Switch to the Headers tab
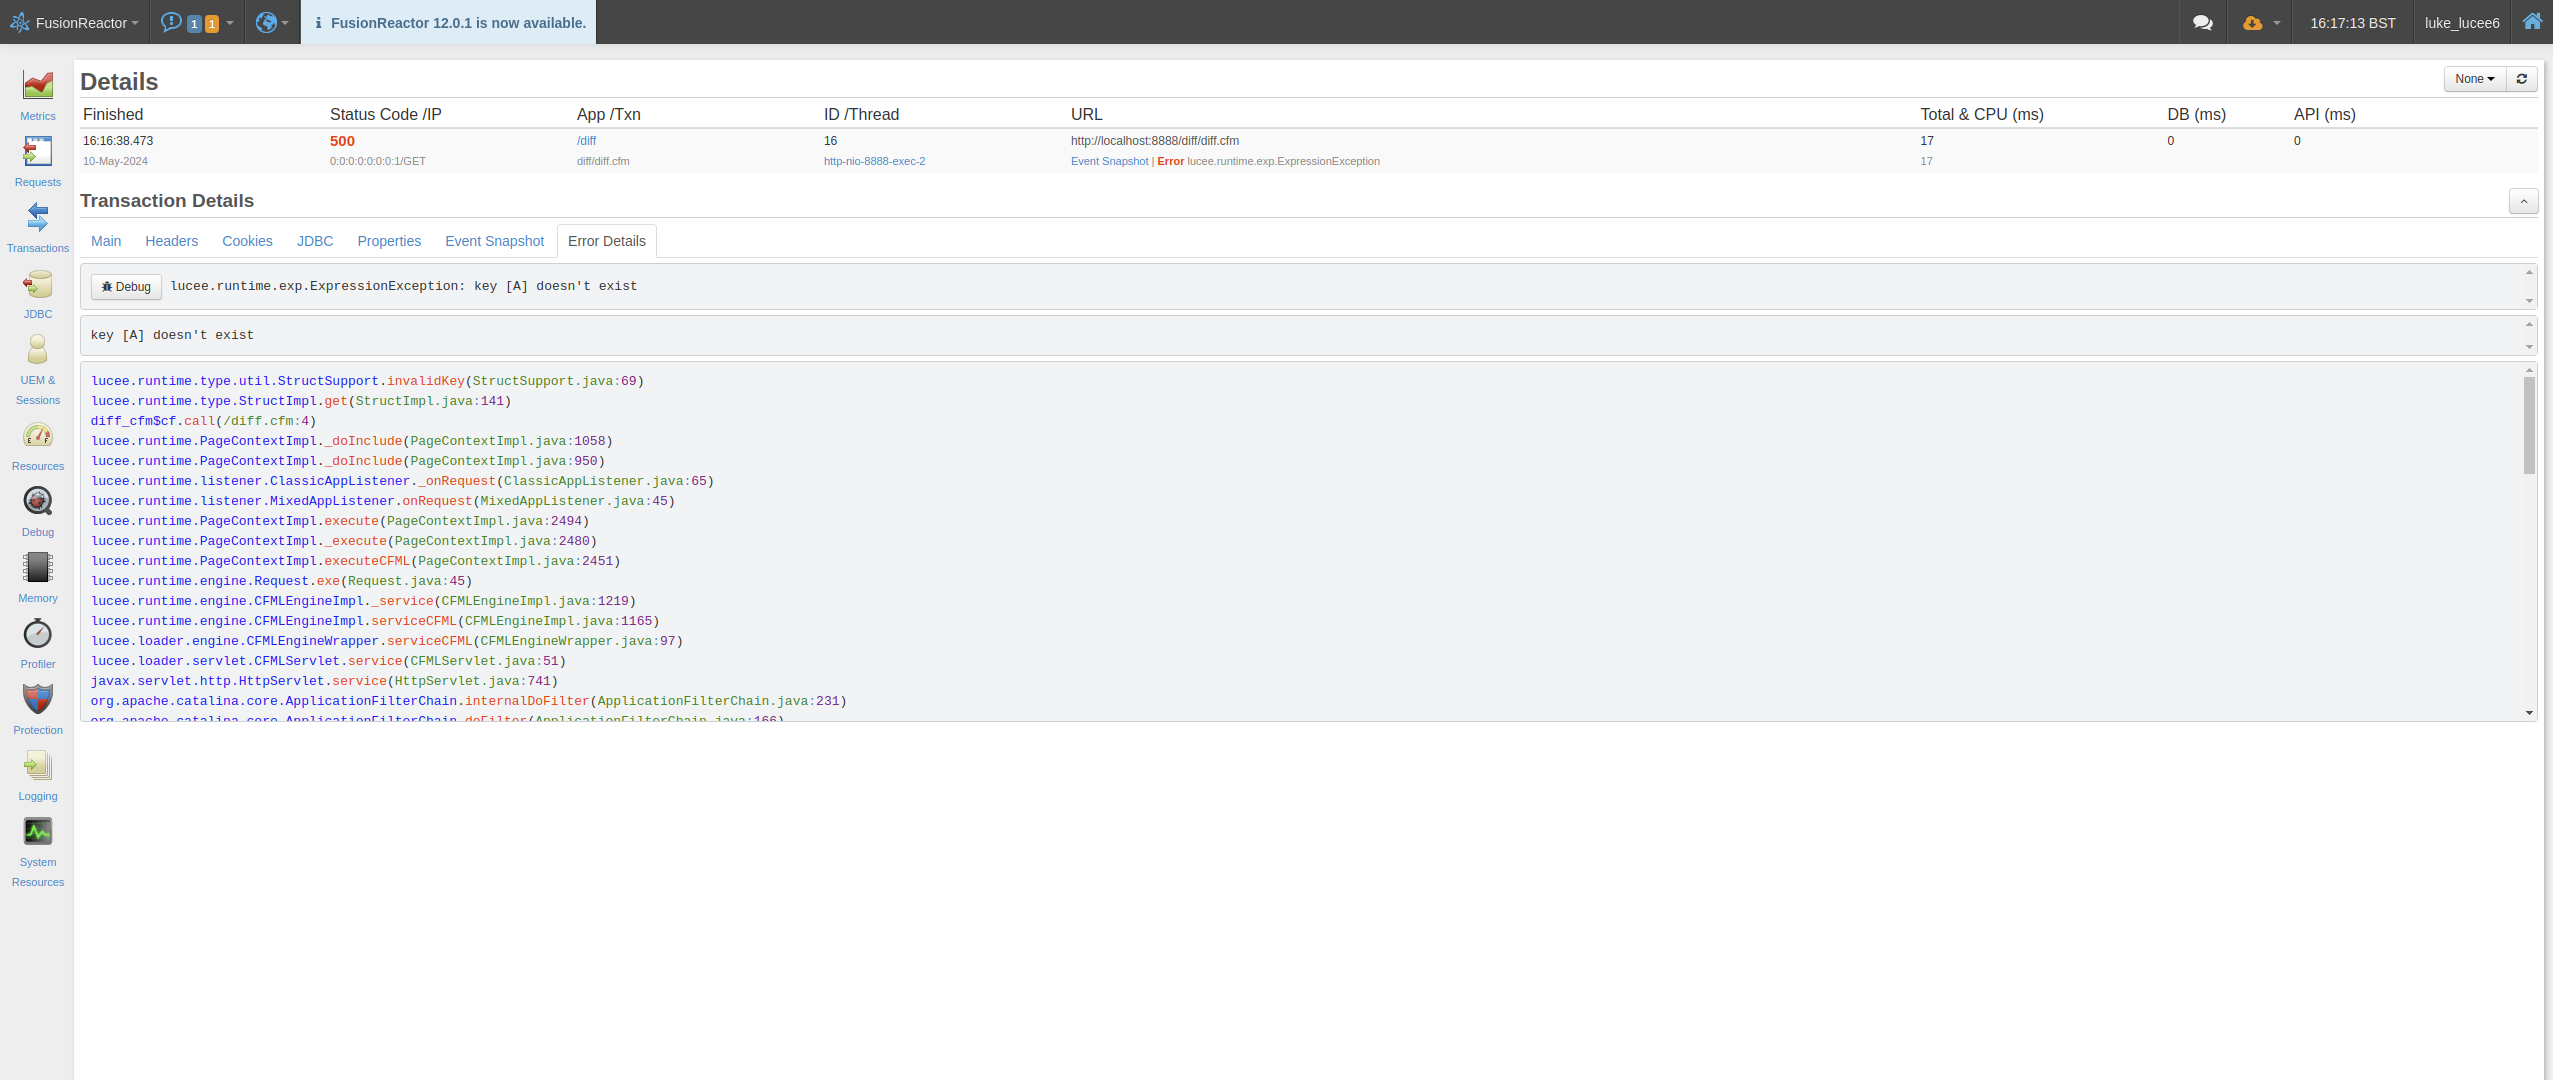 [172, 241]
